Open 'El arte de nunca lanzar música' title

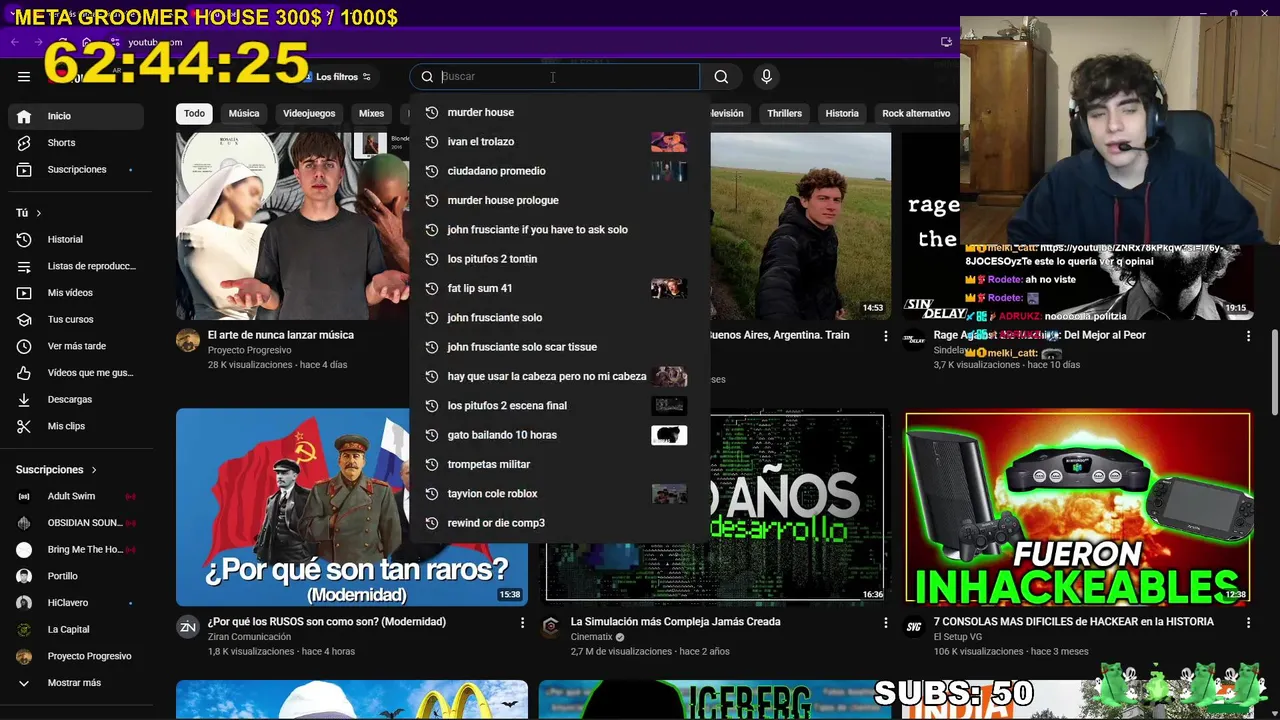(x=281, y=336)
